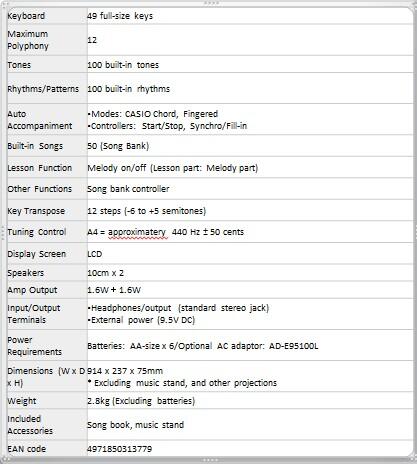417x464 pixels.
Task: Click the AC adaptor 'AD-E95100L' text
Action: 293,346
